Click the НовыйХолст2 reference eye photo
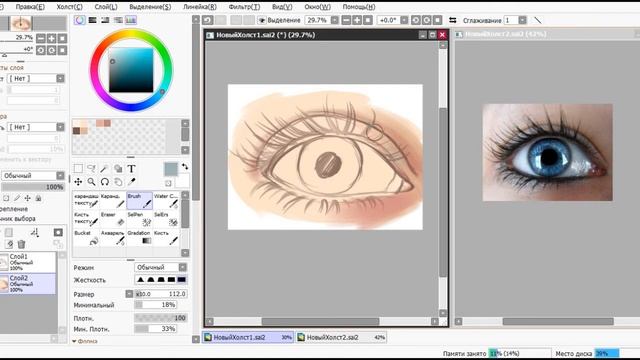This screenshot has width=640, height=360. (547, 152)
